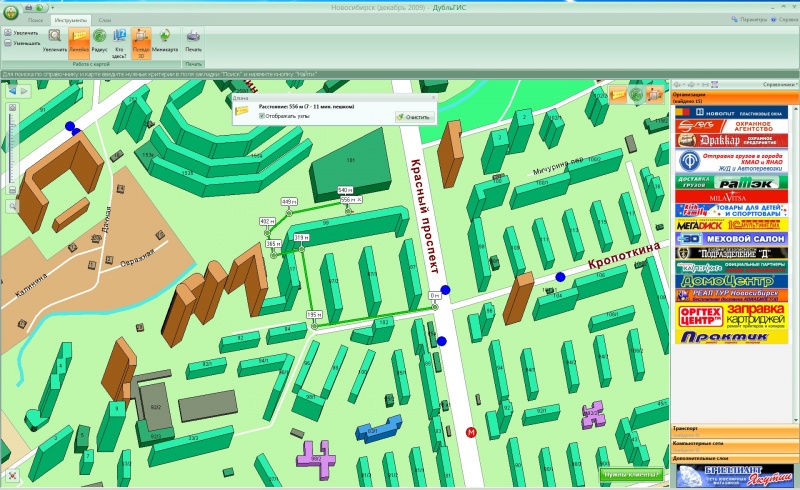The height and width of the screenshot is (490, 800).
Task: Toggle the map overlay 3D button
Action: (x=652, y=94)
